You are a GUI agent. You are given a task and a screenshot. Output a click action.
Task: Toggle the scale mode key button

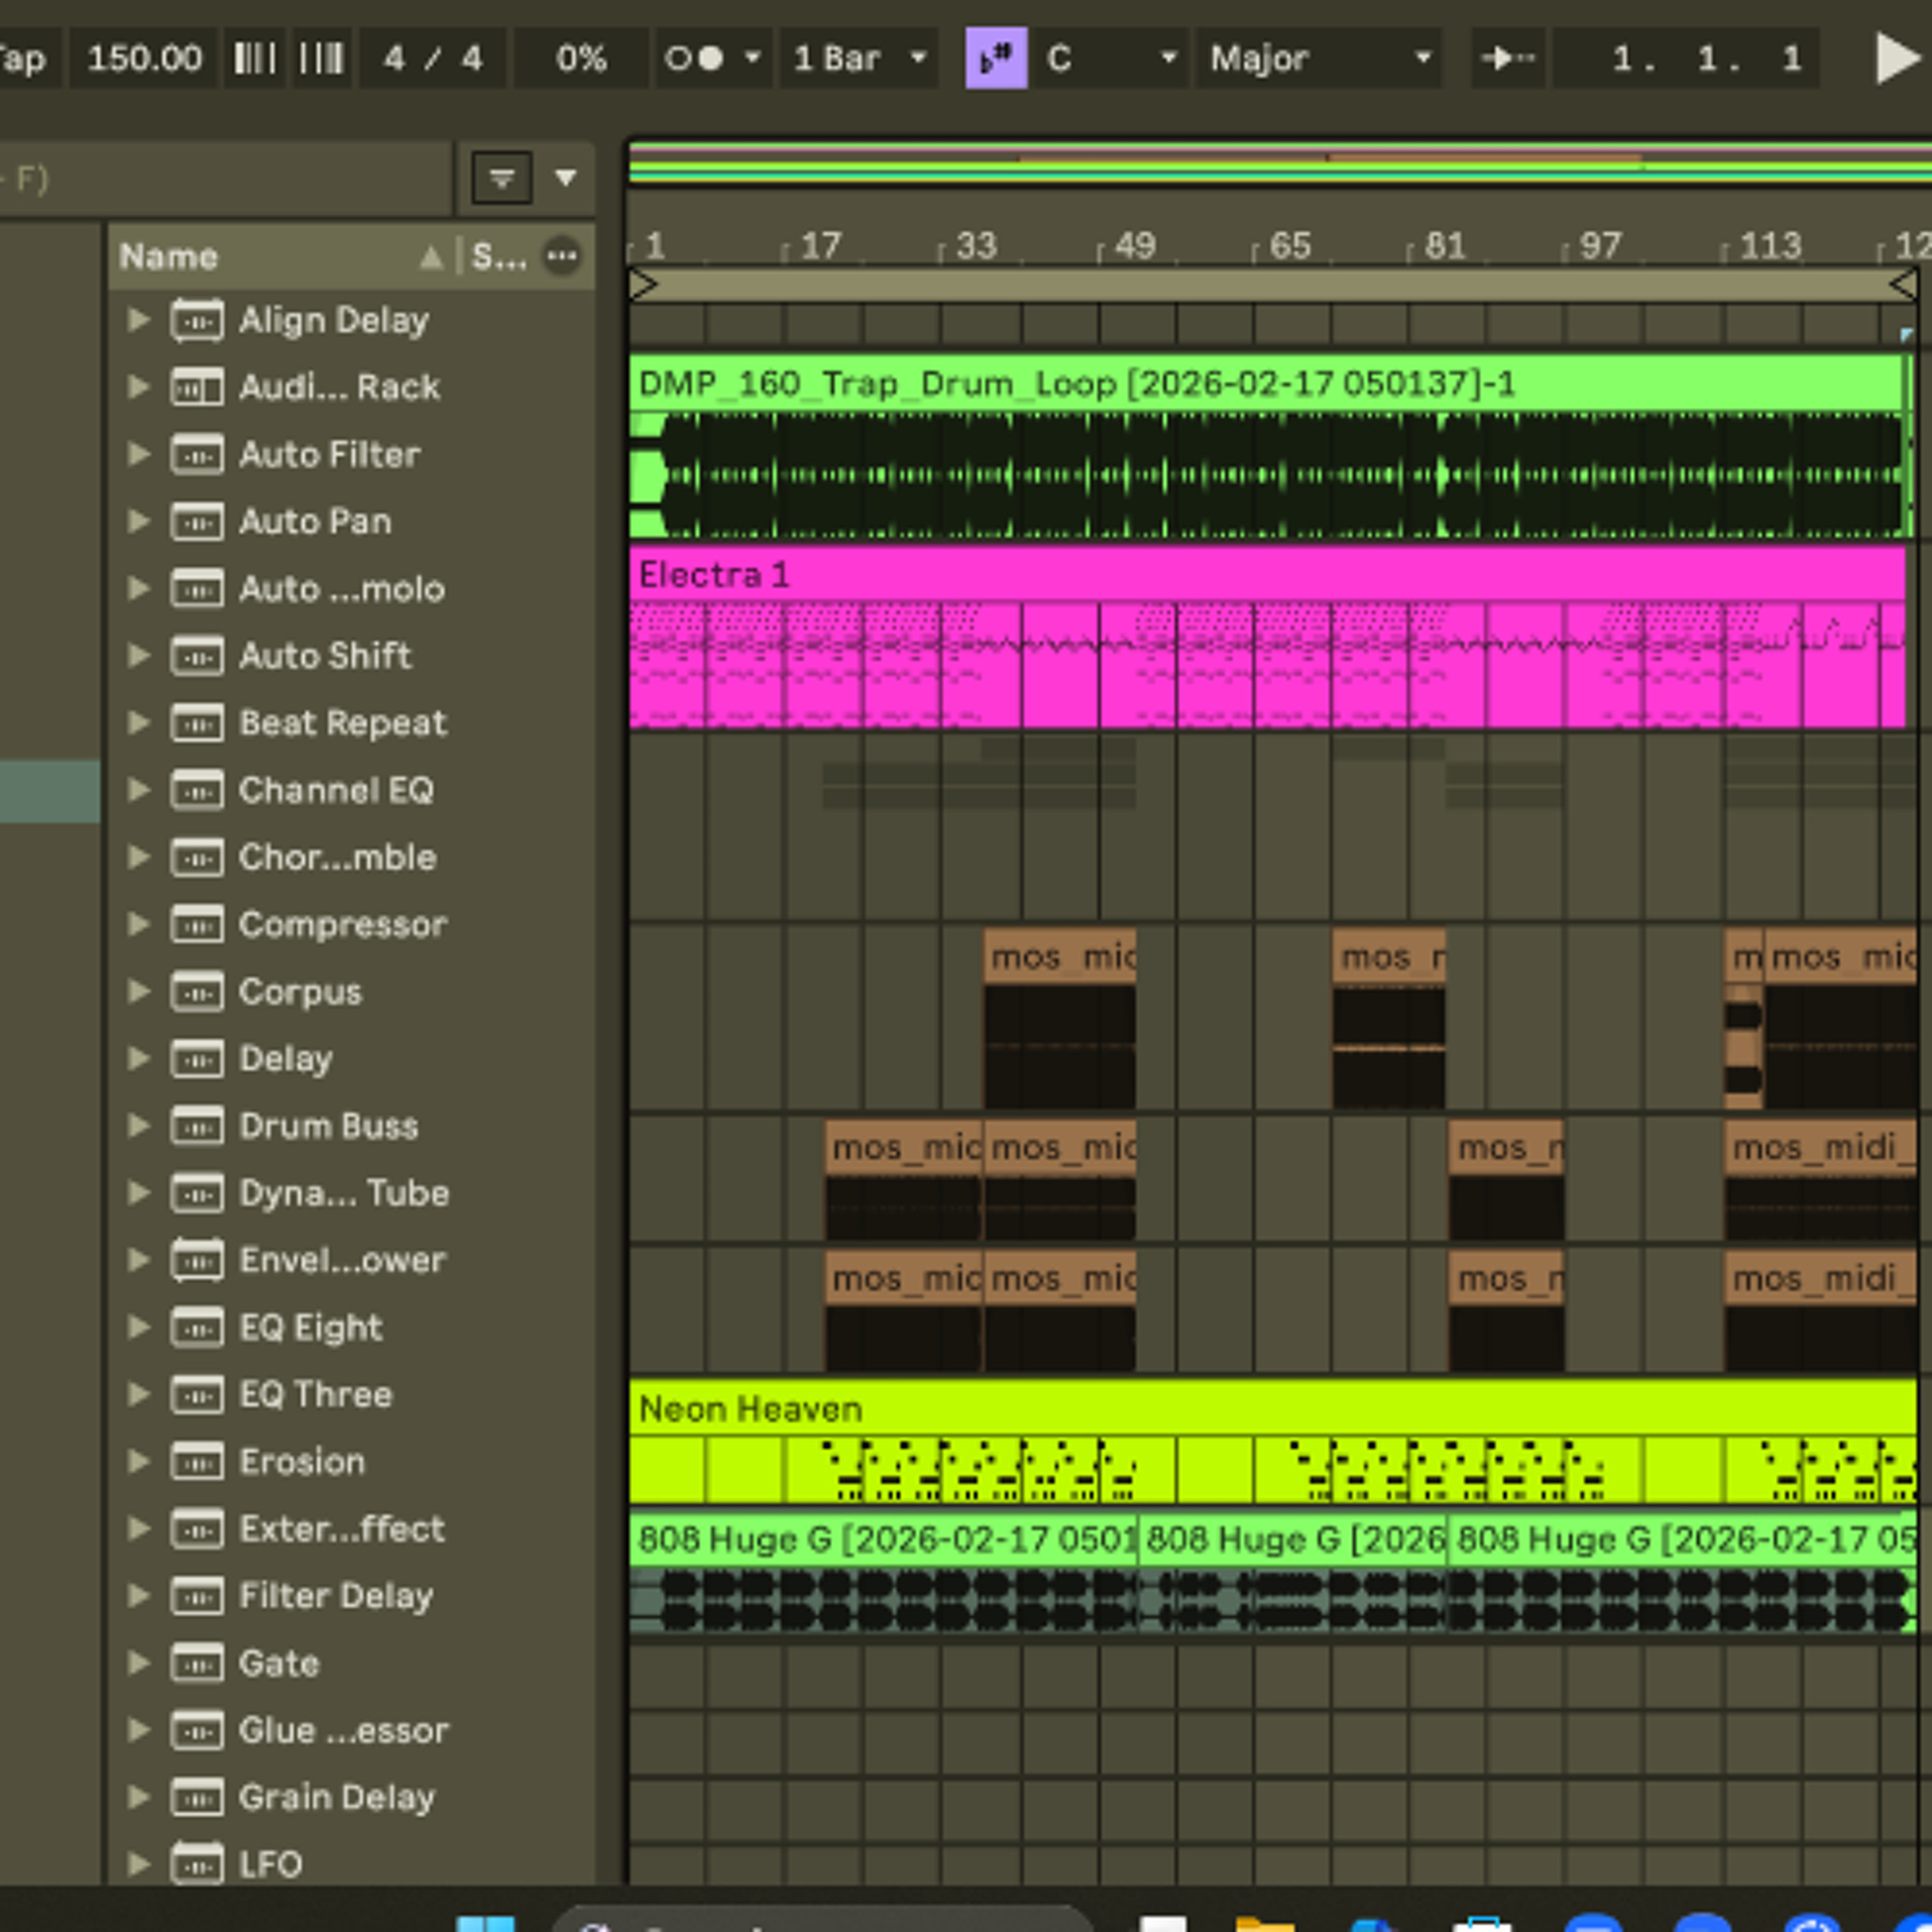tap(995, 58)
